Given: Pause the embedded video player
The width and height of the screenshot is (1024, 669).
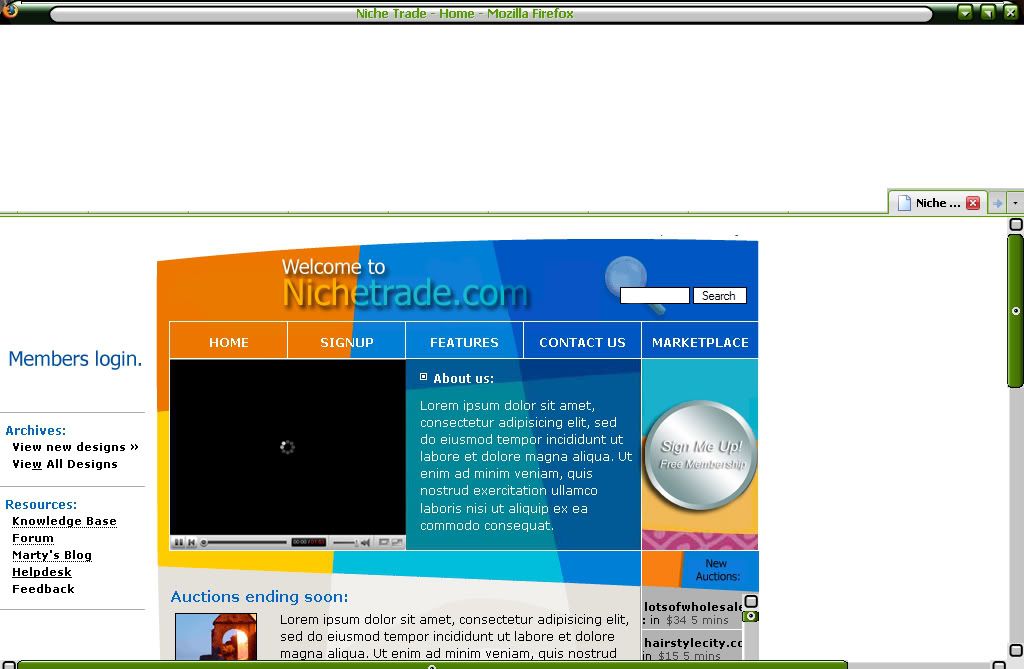Looking at the screenshot, I should tap(178, 542).
